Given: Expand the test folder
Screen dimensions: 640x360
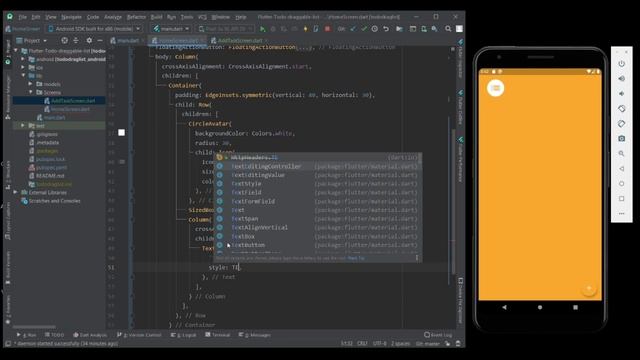Looking at the screenshot, I should (x=23, y=126).
